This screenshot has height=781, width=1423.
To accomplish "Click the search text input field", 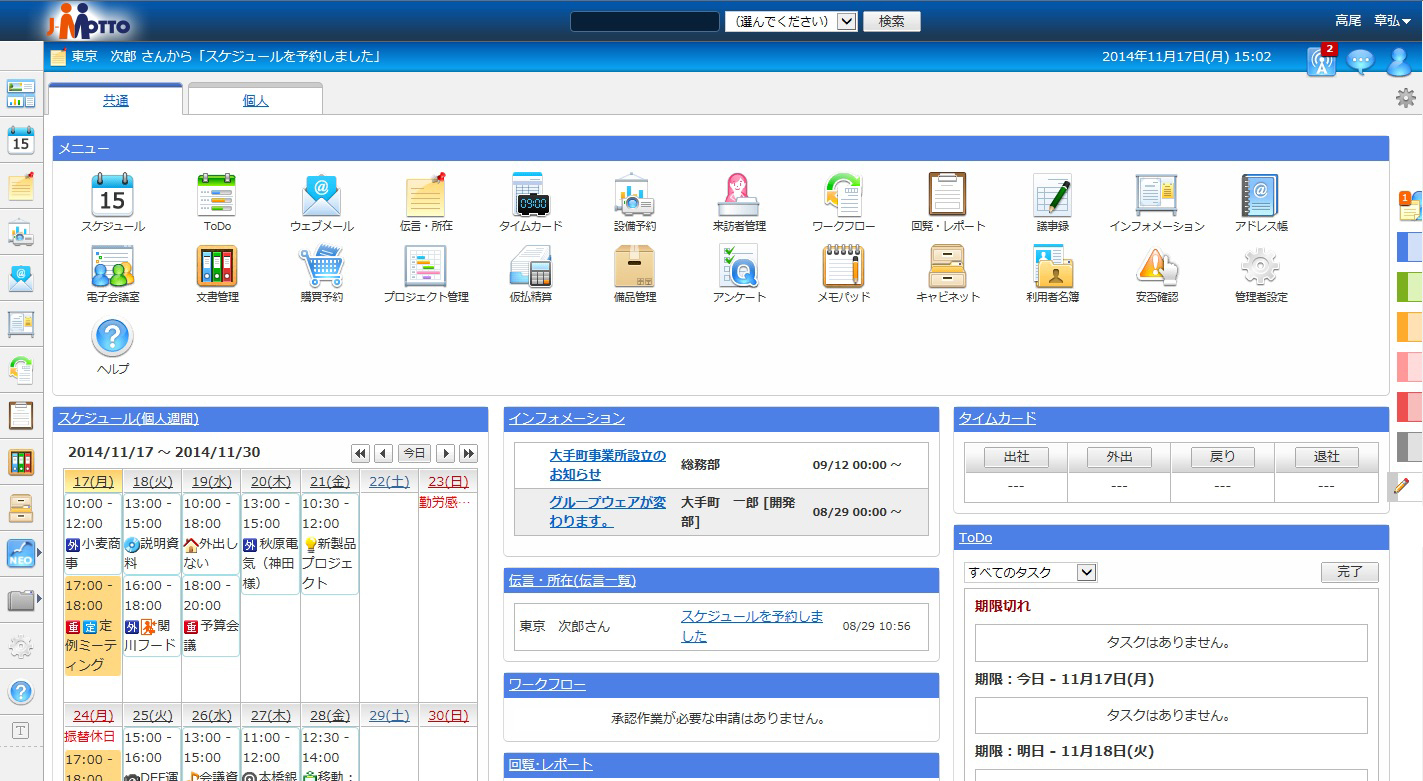I will (645, 21).
